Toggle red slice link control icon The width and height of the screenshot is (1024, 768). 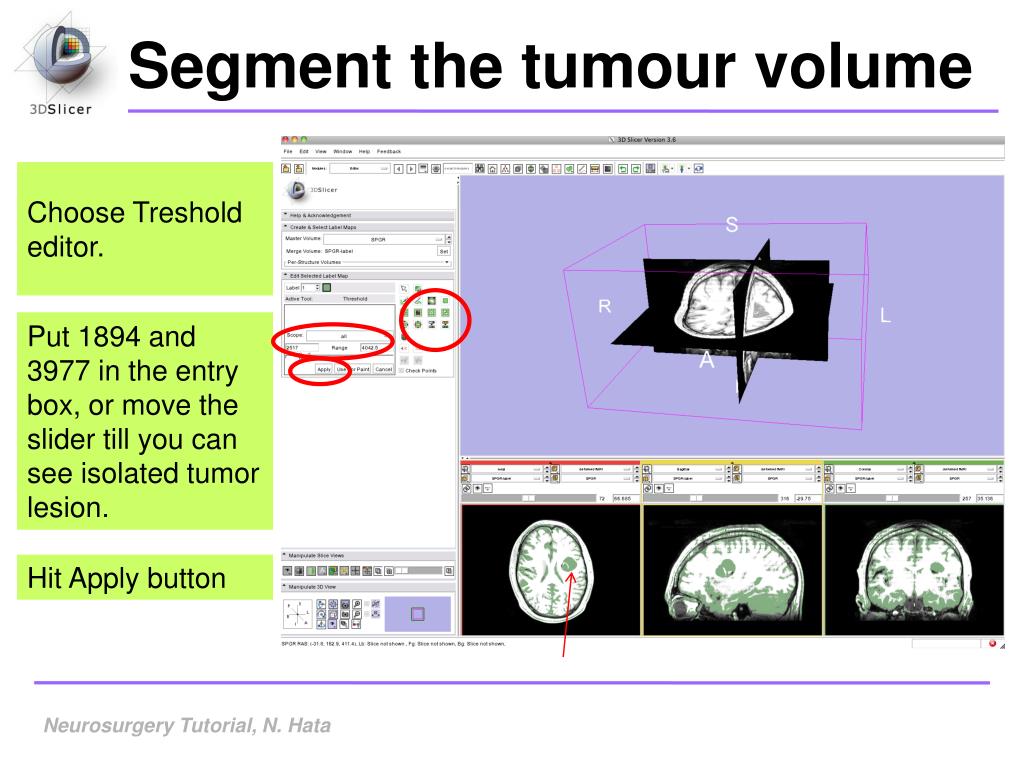click(466, 489)
